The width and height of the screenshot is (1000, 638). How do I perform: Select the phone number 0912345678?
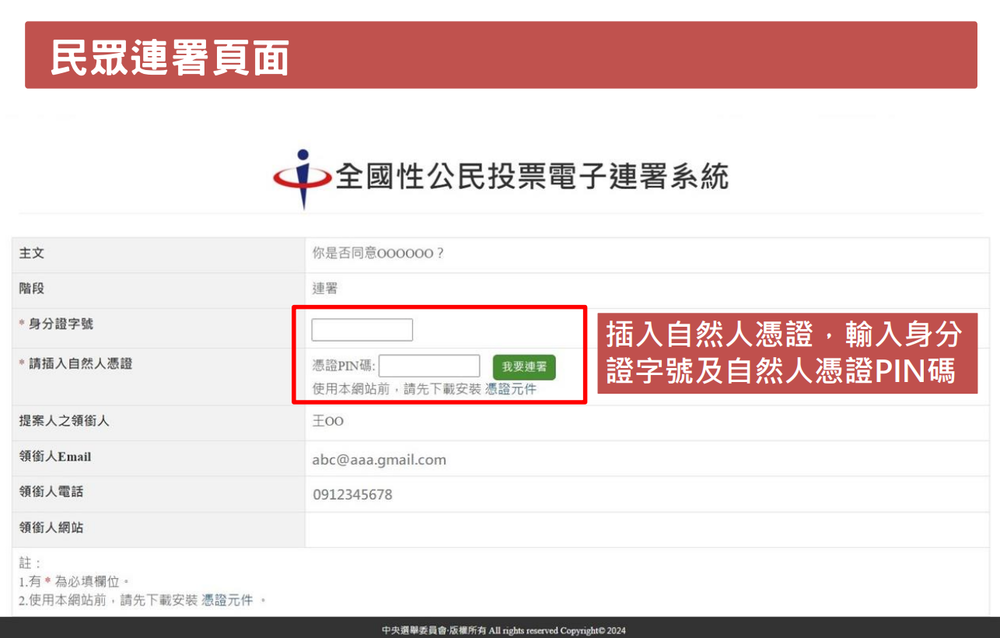(352, 495)
